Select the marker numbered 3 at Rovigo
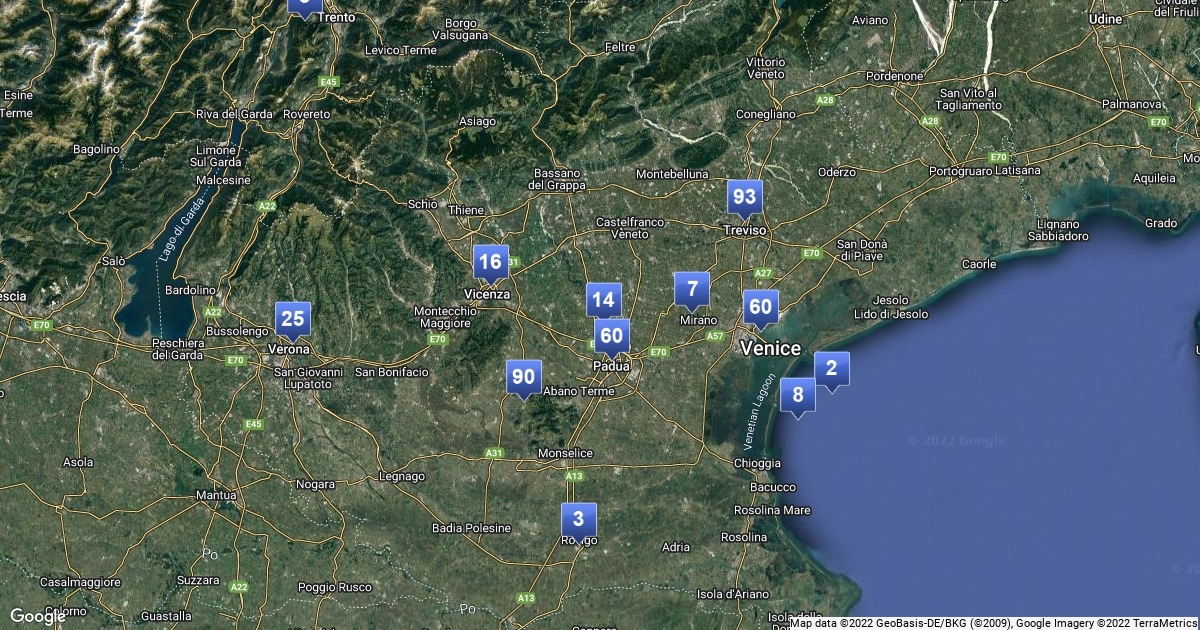Image resolution: width=1200 pixels, height=630 pixels. click(x=578, y=520)
